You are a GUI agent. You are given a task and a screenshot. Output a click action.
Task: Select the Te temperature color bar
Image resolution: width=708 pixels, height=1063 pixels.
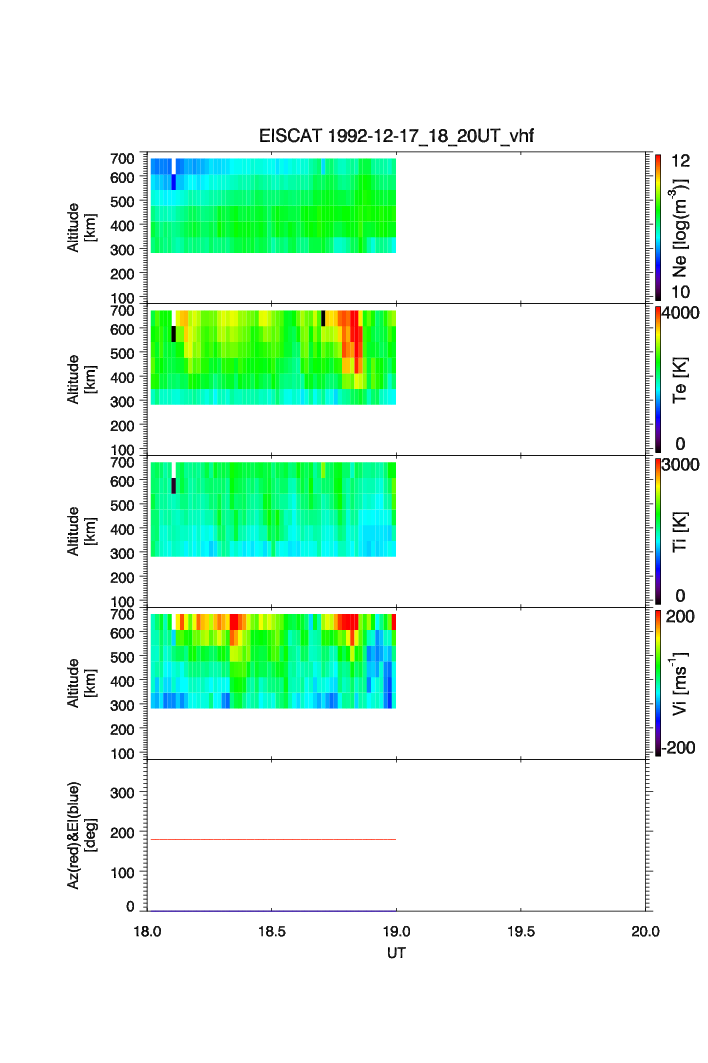(658, 379)
